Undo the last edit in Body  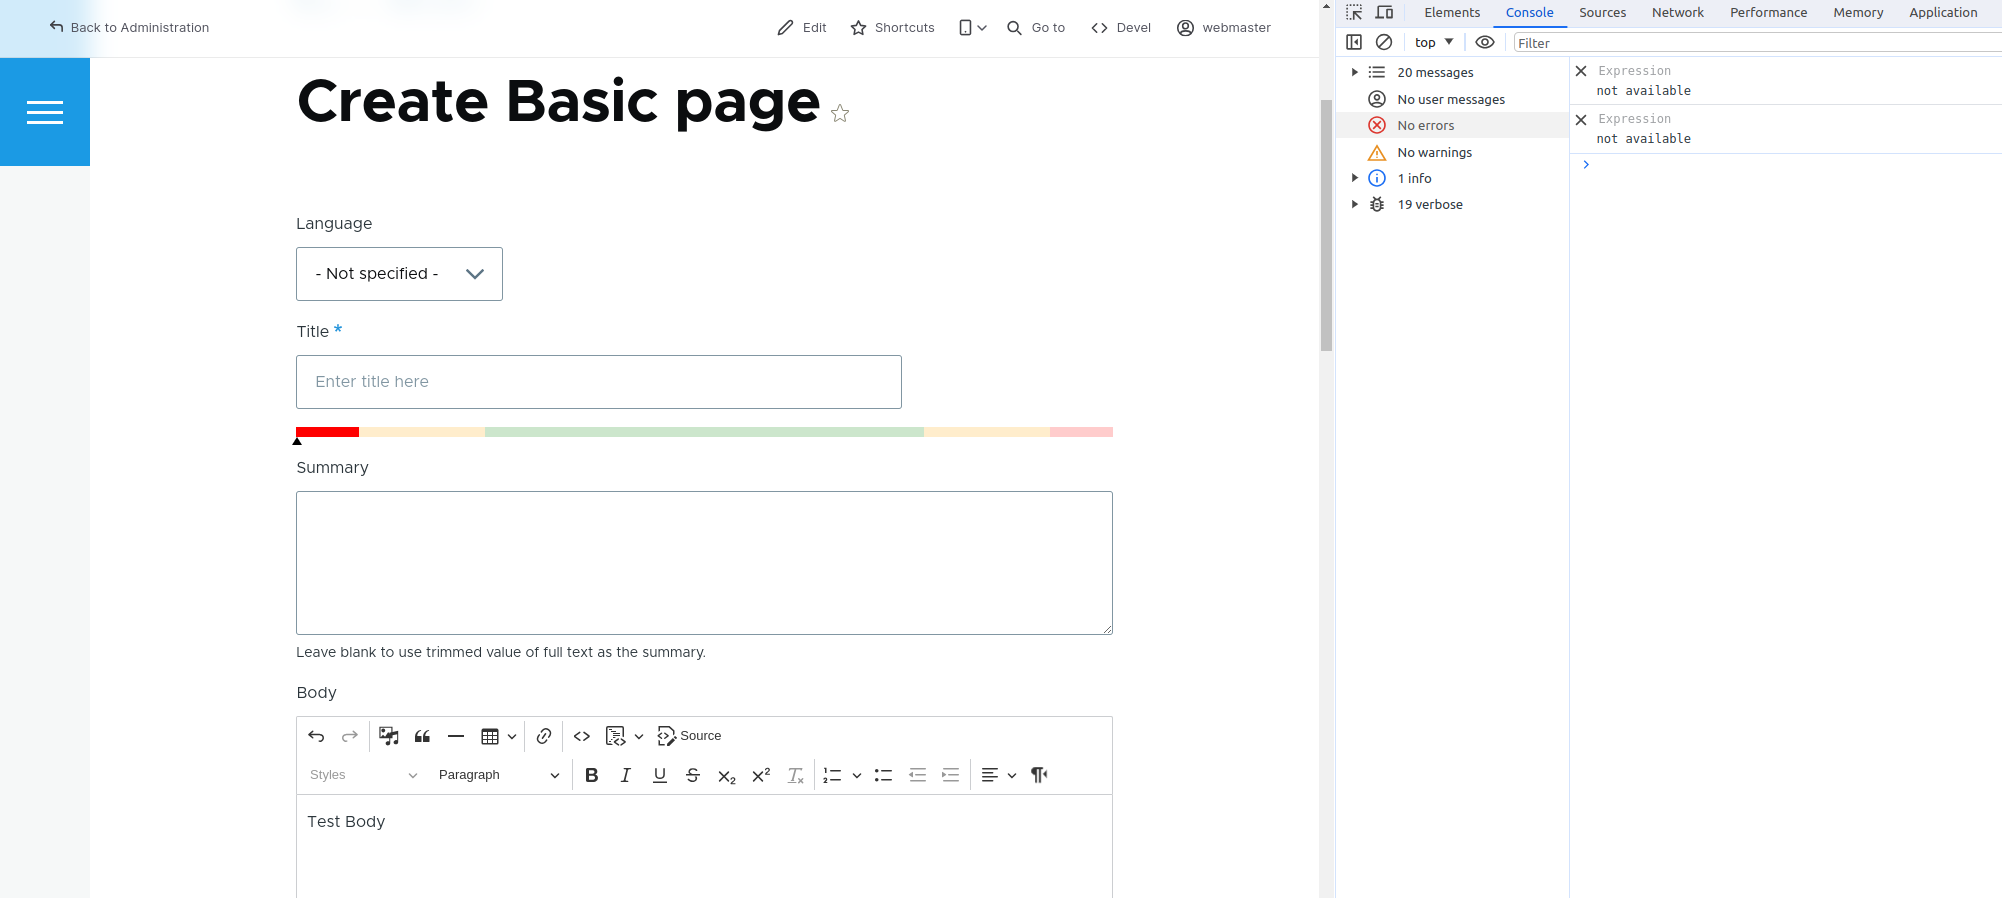pyautogui.click(x=316, y=736)
